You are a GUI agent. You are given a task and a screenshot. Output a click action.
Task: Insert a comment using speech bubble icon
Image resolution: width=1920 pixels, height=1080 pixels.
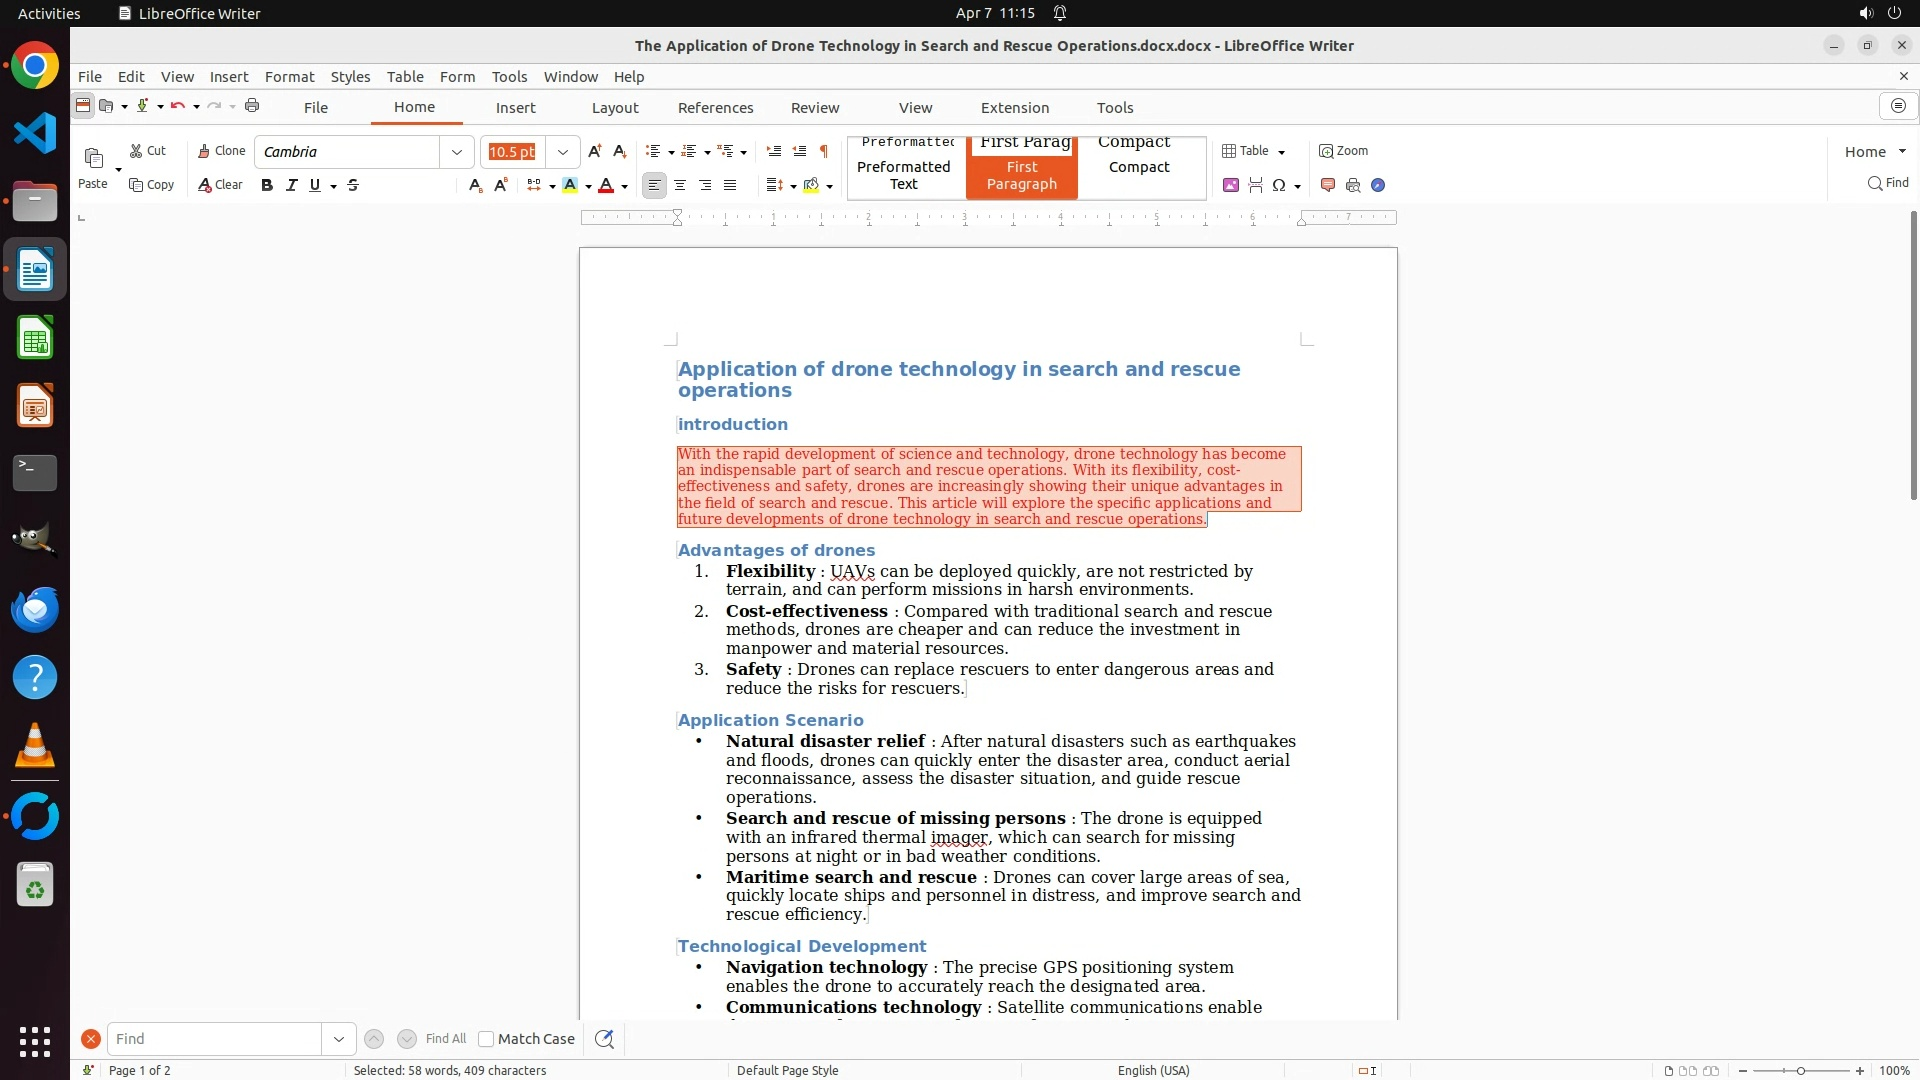tap(1328, 185)
